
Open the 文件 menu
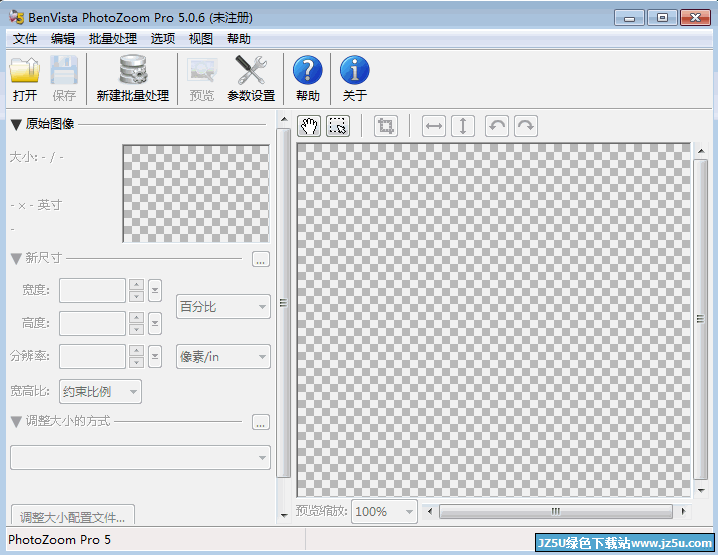[x=25, y=39]
